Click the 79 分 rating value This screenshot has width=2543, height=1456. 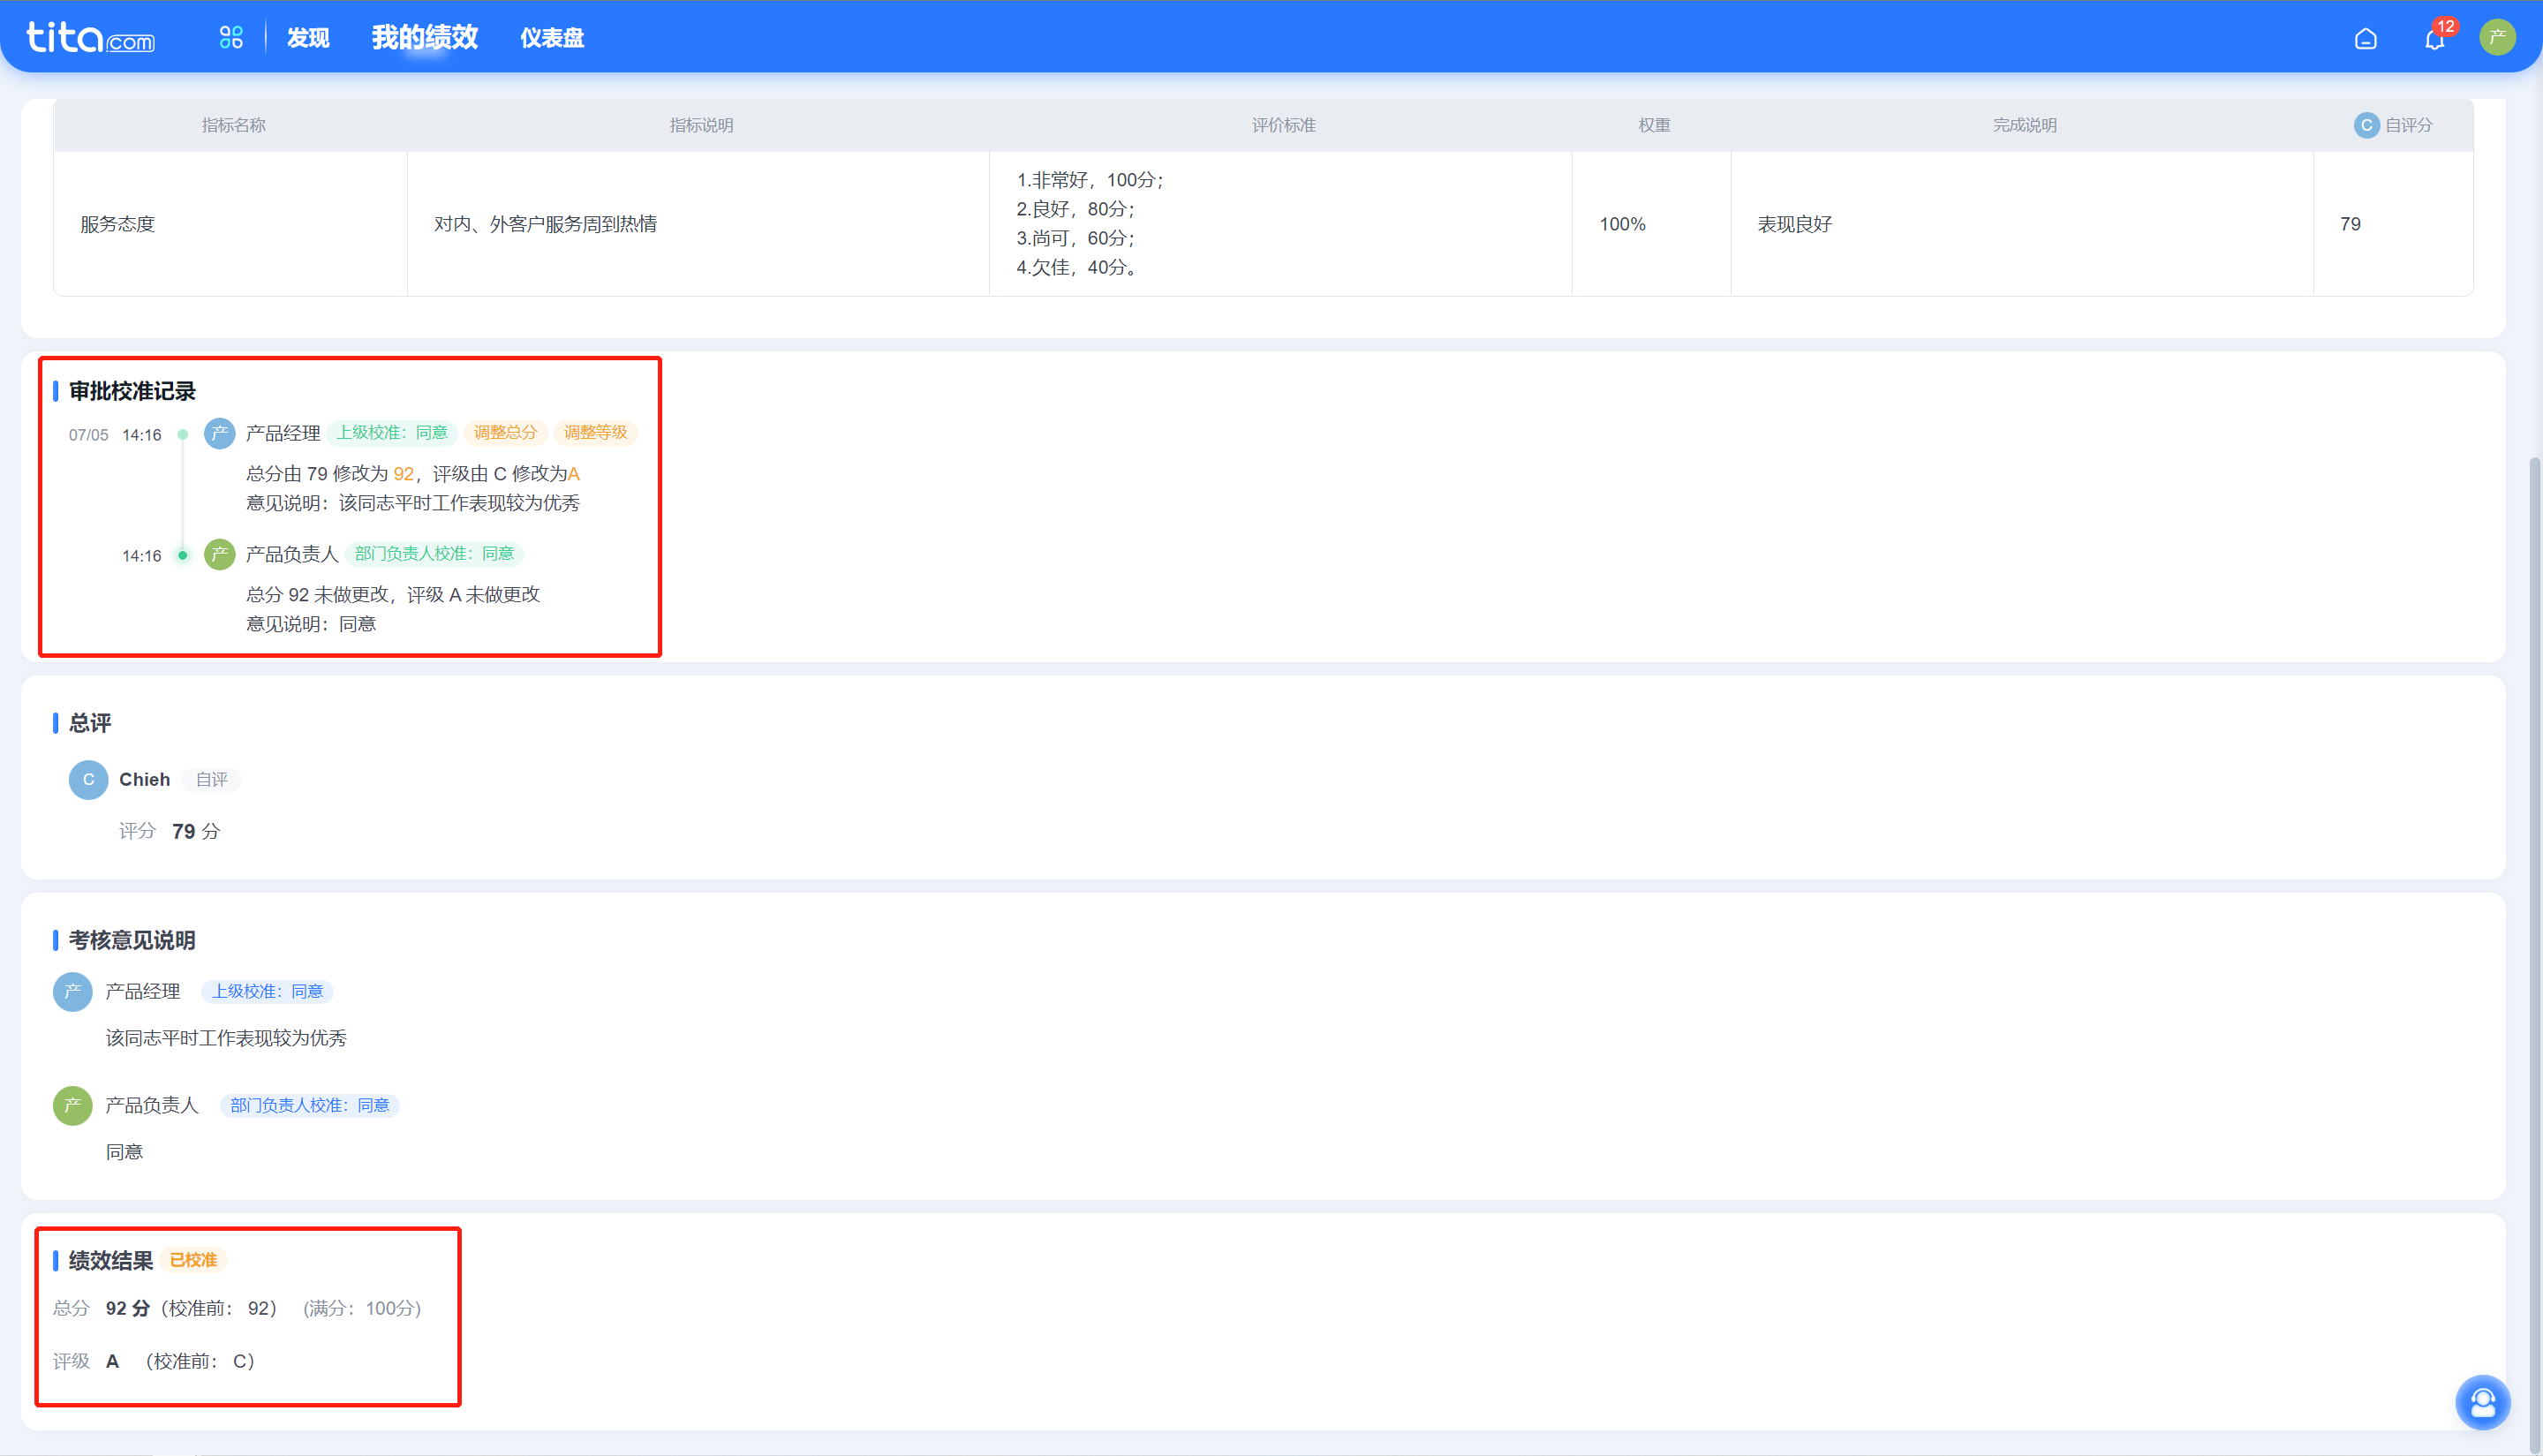pyautogui.click(x=196, y=831)
